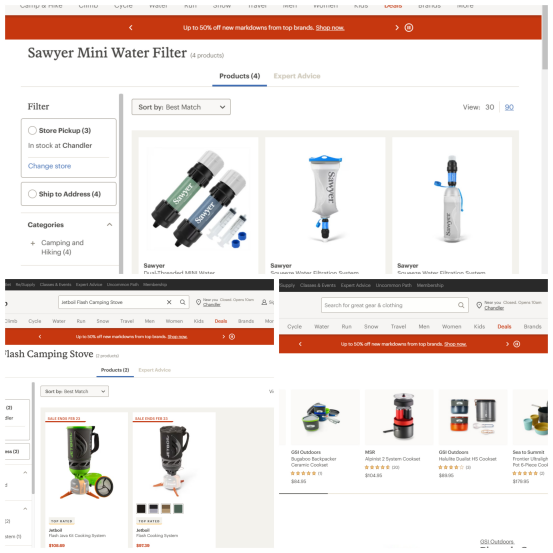Select the Store Pickup (3) radio option
This screenshot has height=553, width=553.
[32, 130]
